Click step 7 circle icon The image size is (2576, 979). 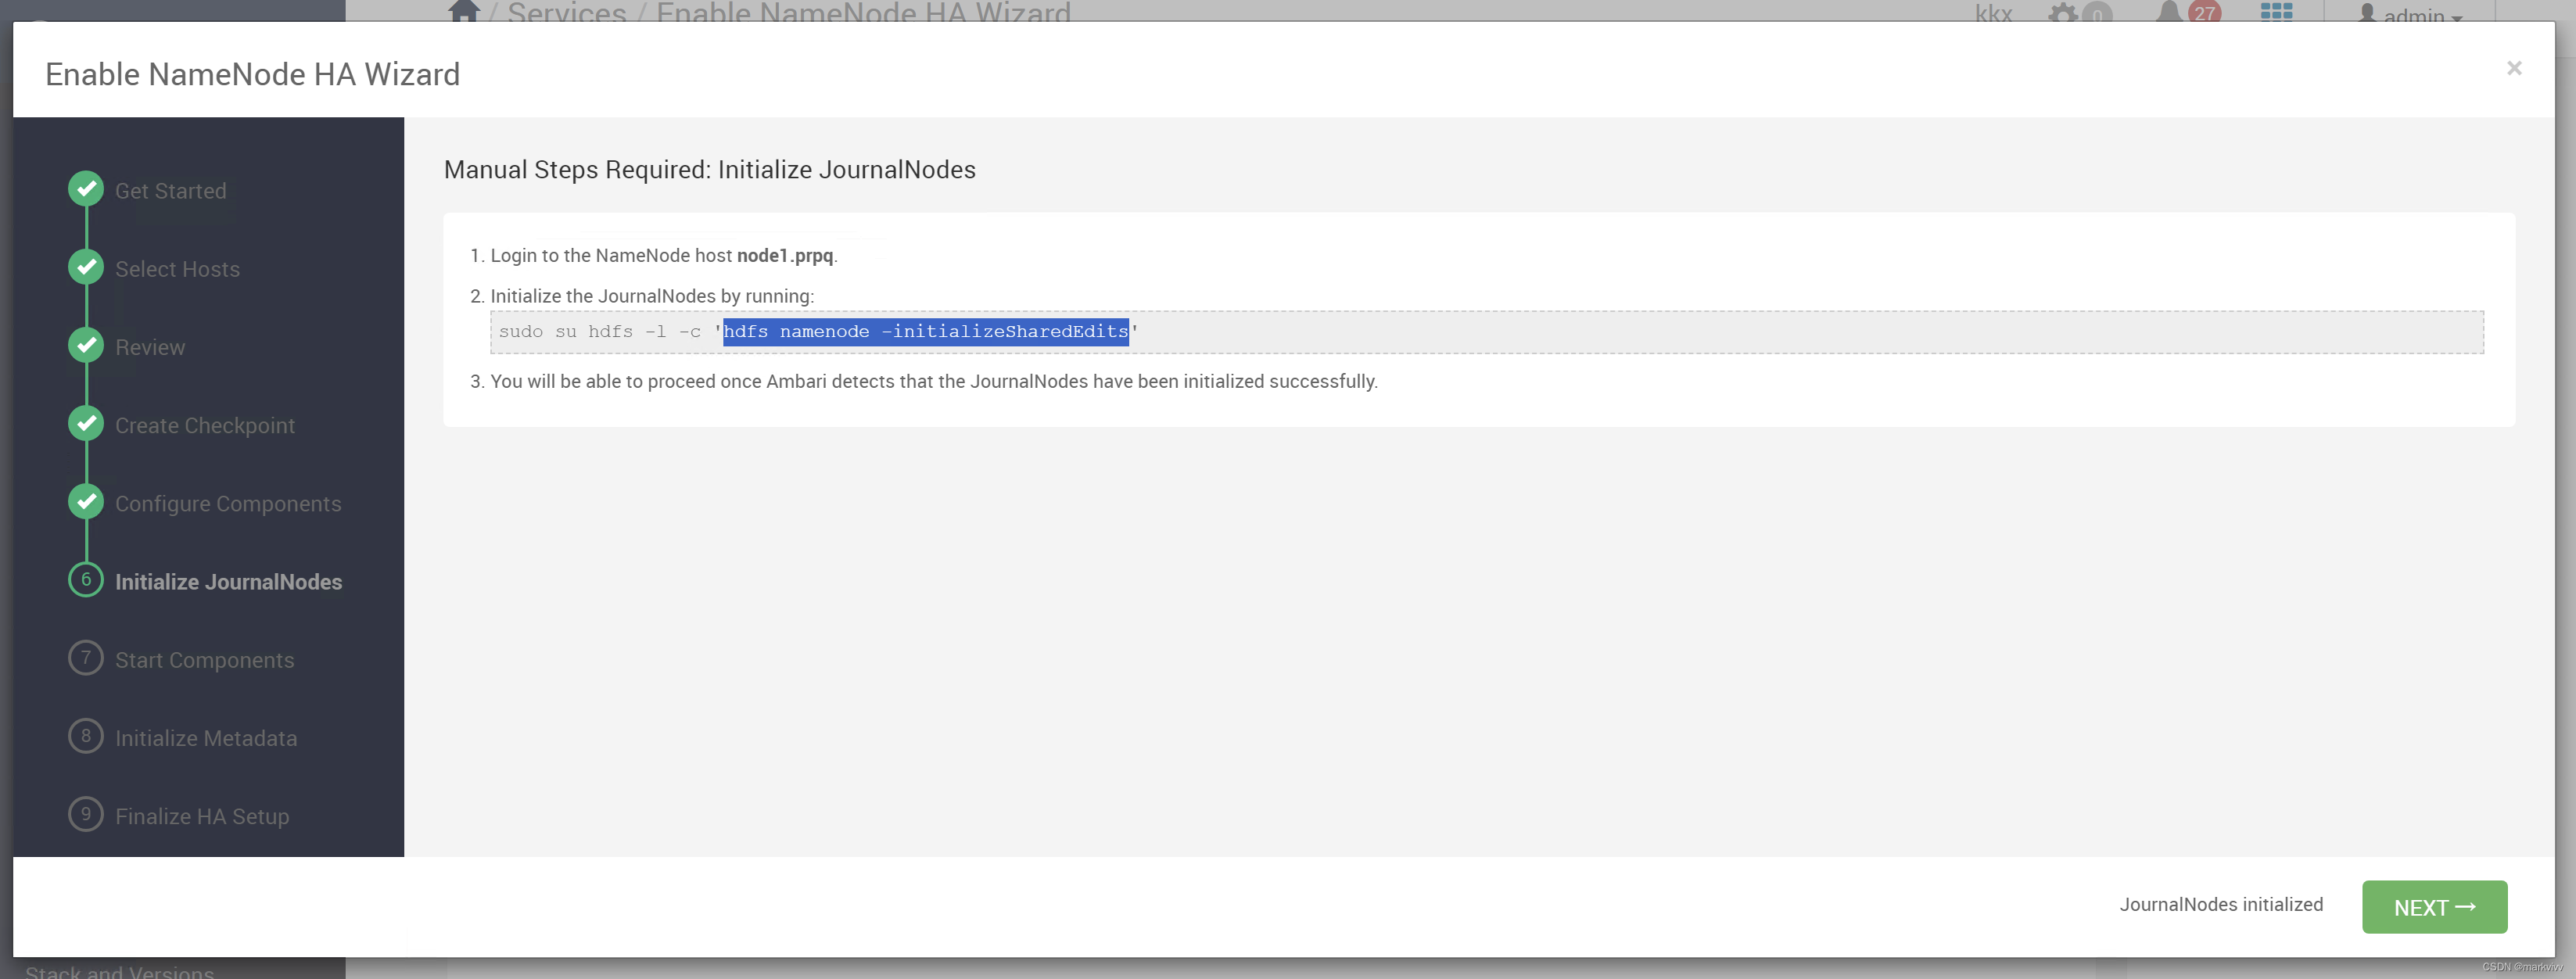pyautogui.click(x=86, y=658)
